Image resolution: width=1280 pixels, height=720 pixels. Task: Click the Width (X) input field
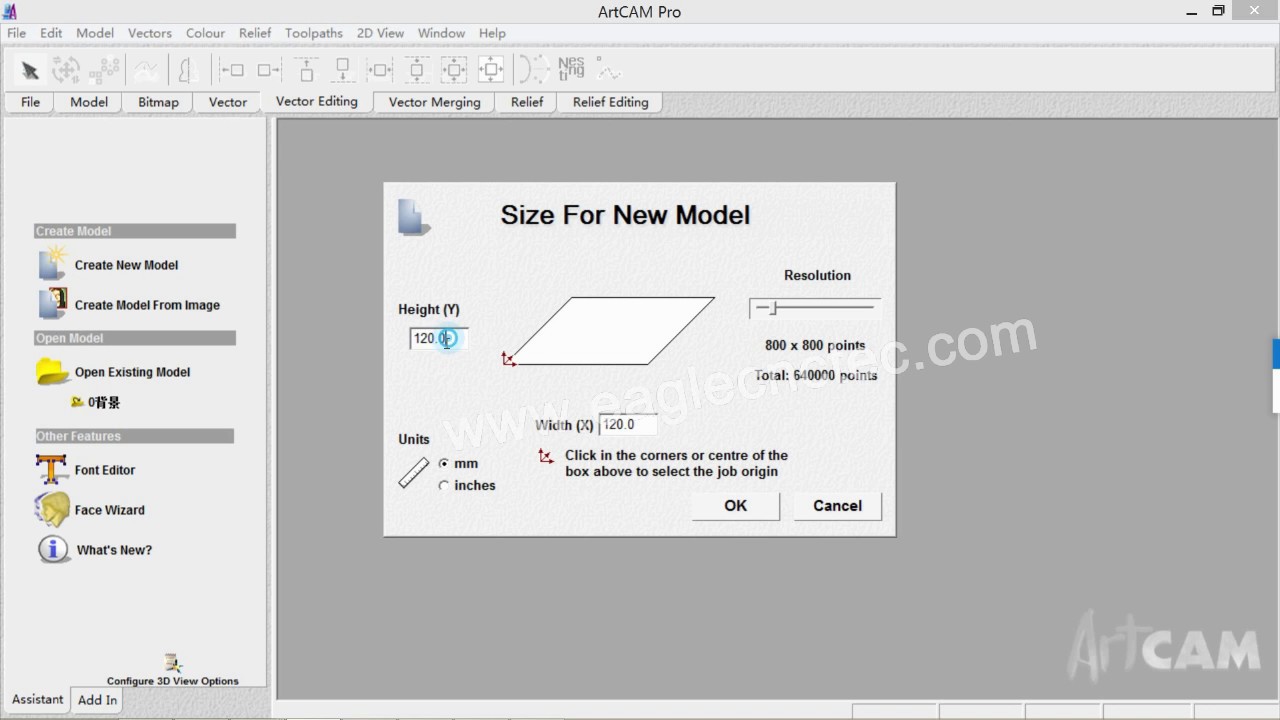tap(628, 425)
